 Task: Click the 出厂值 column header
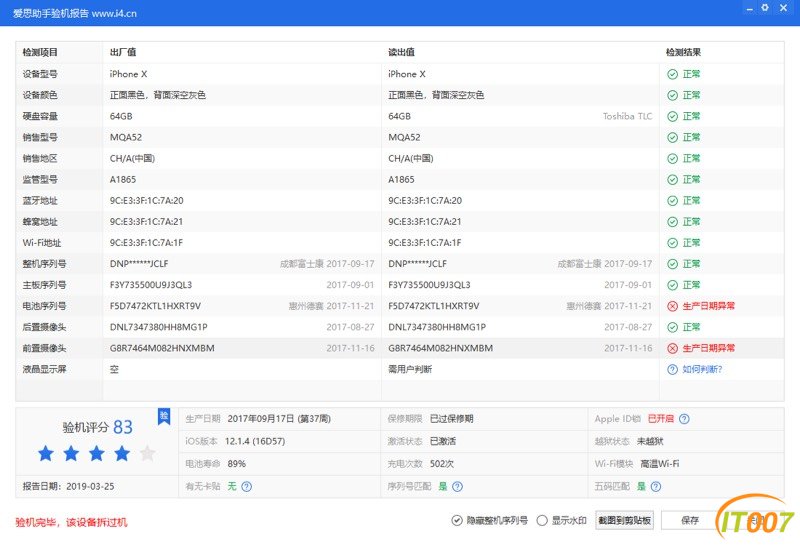pos(122,53)
